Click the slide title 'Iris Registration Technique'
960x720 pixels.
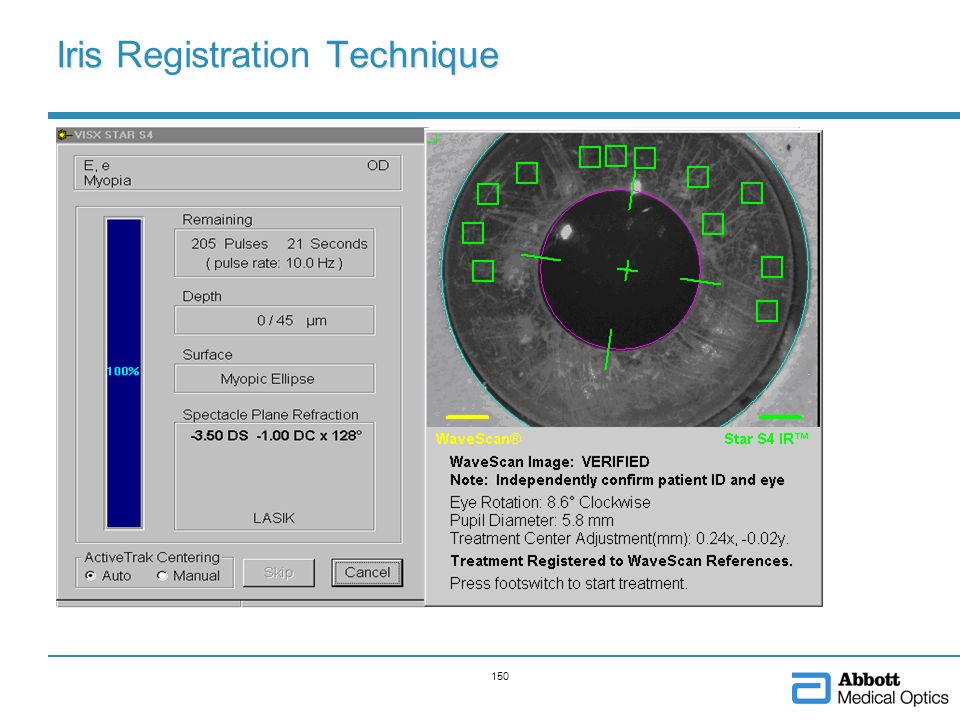click(278, 55)
